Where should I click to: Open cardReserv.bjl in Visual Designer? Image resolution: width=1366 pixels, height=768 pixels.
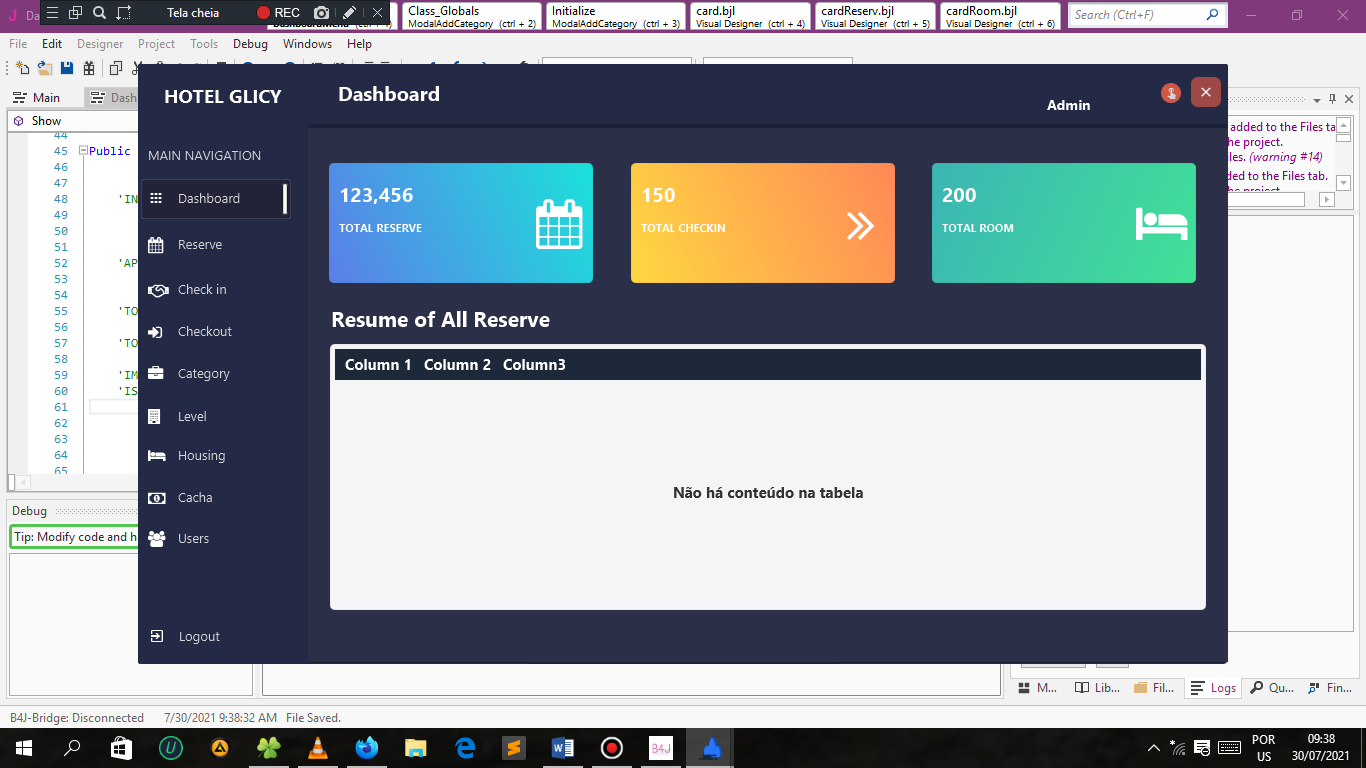point(875,16)
